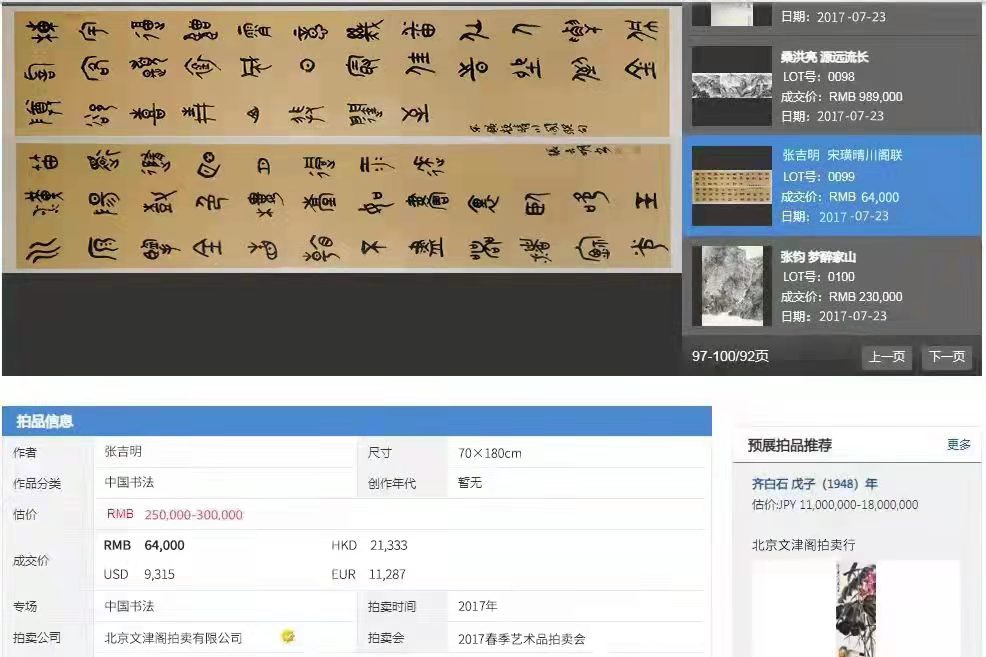Click the yellow verification badge beside the auction company
Viewport: 986px width, 657px height.
coord(288,636)
